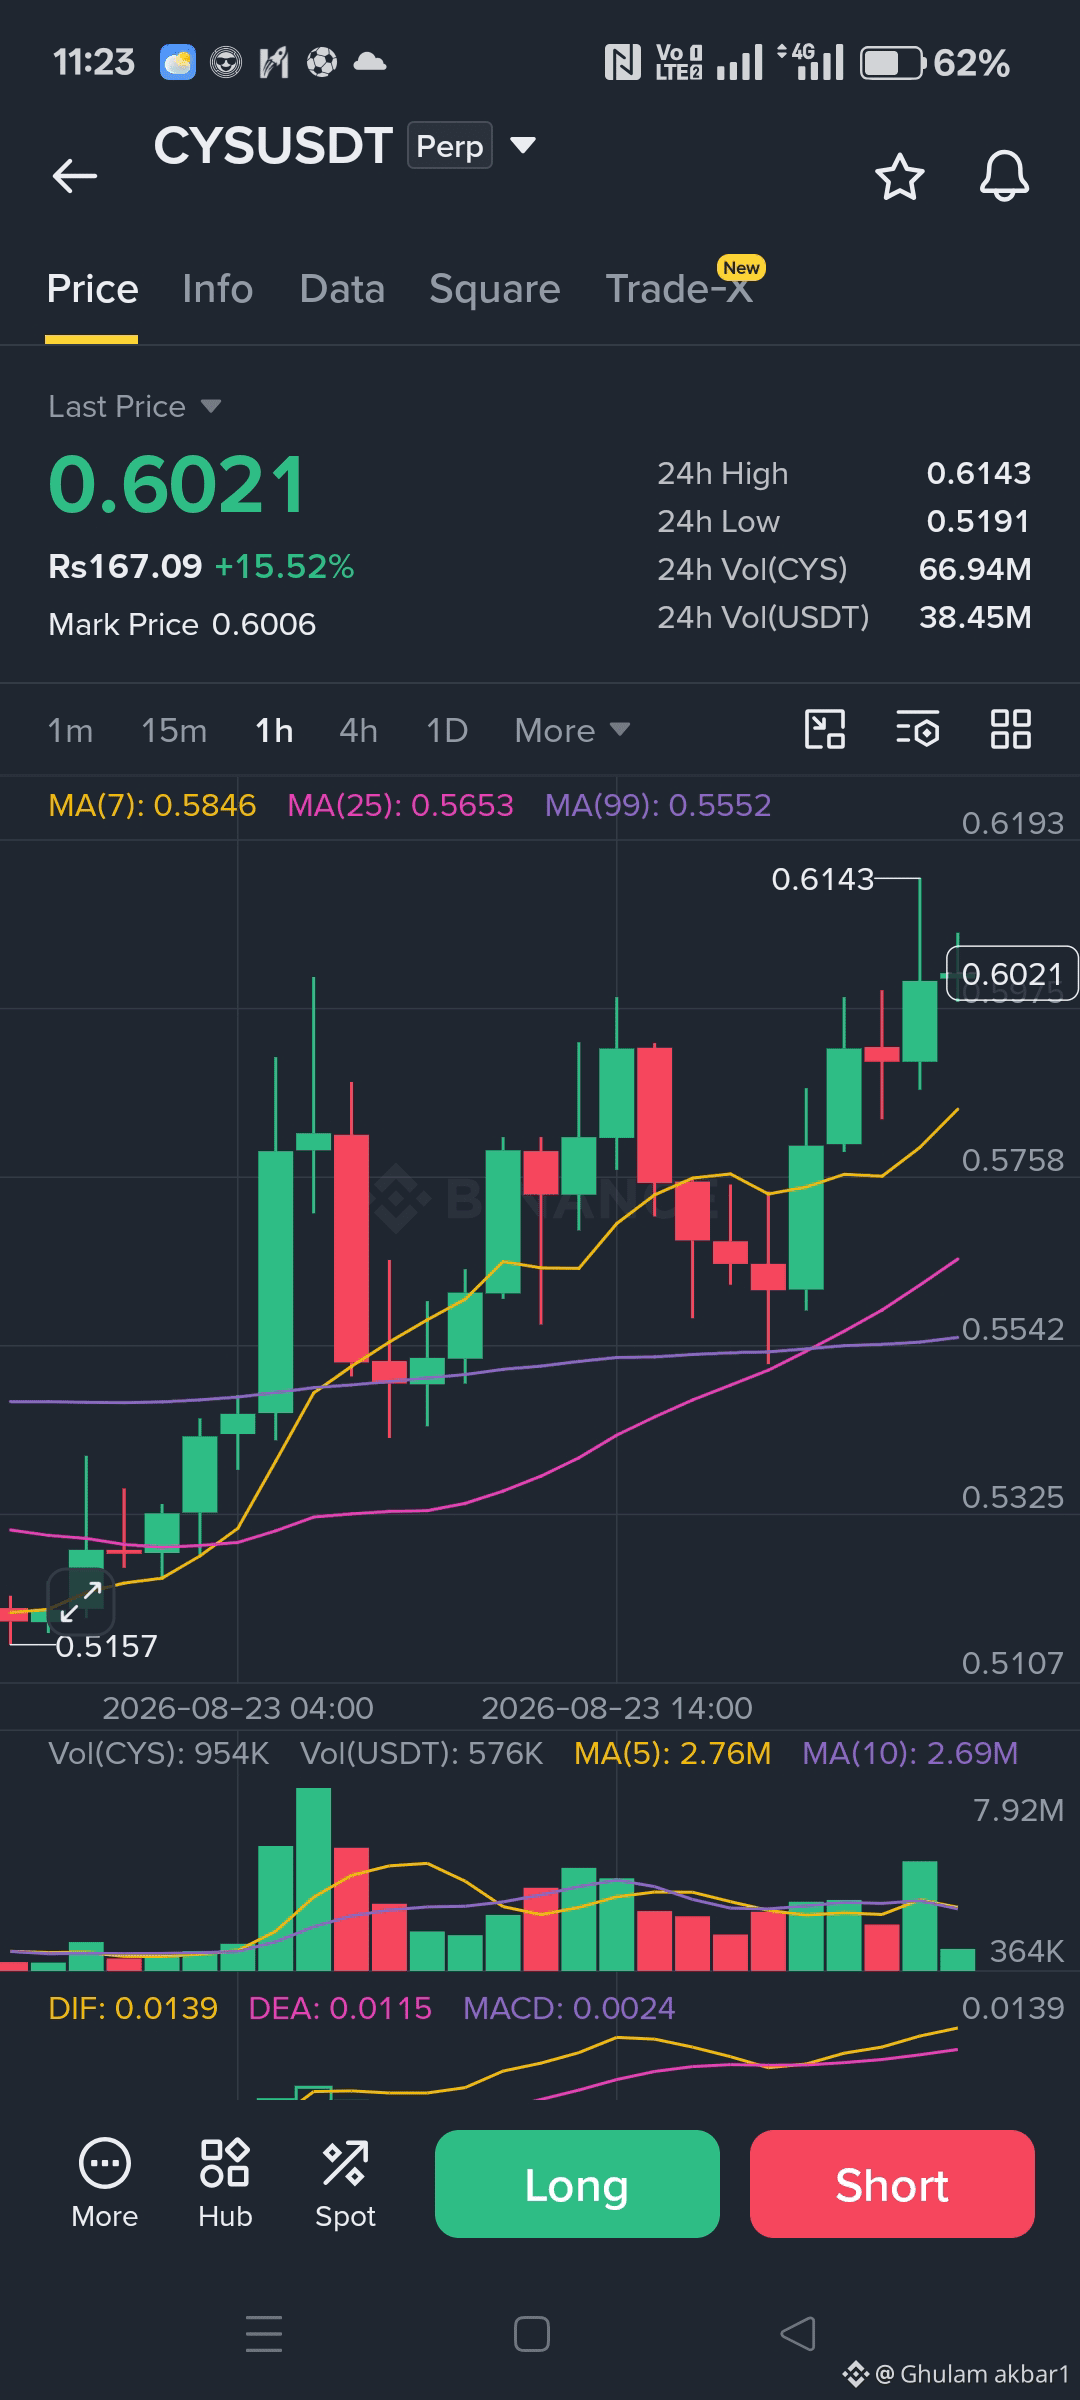Tap Vol(USDT) 576K label
This screenshot has width=1080, height=2400.
click(x=421, y=1753)
